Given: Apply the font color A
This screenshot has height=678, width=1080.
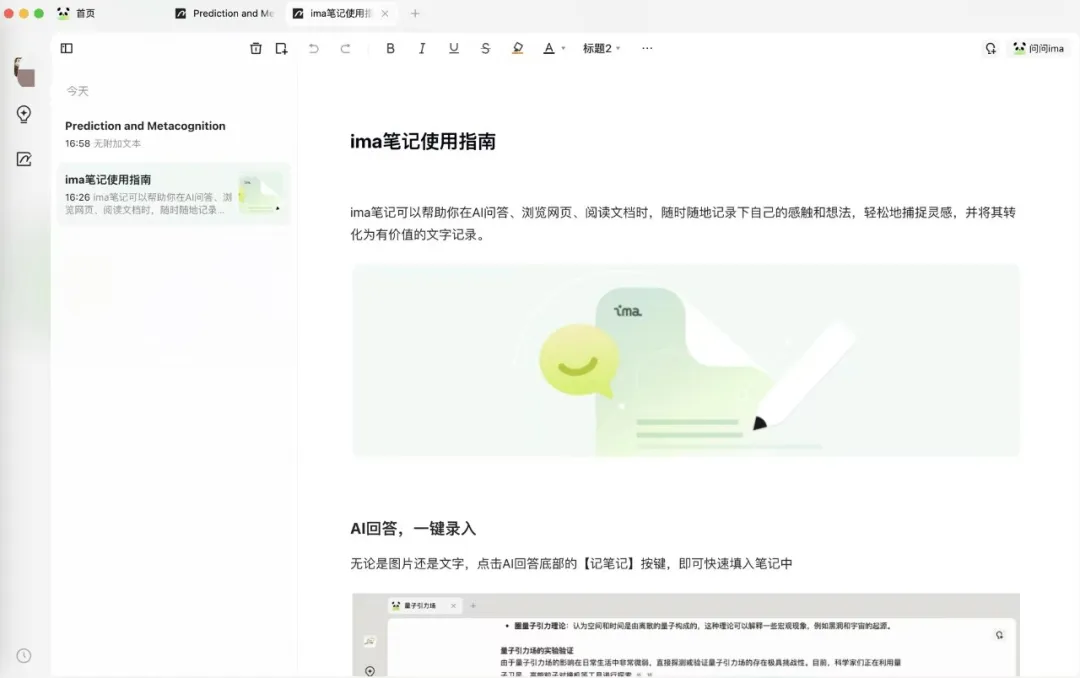Looking at the screenshot, I should tap(549, 48).
